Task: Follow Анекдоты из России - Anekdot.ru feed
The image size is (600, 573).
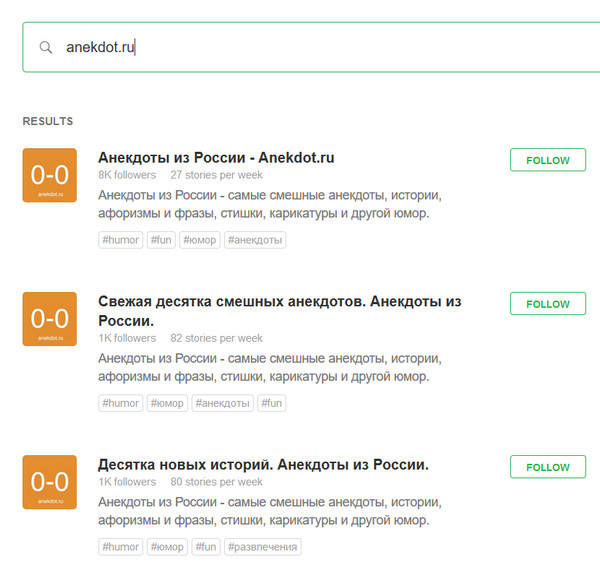Action: (x=547, y=160)
